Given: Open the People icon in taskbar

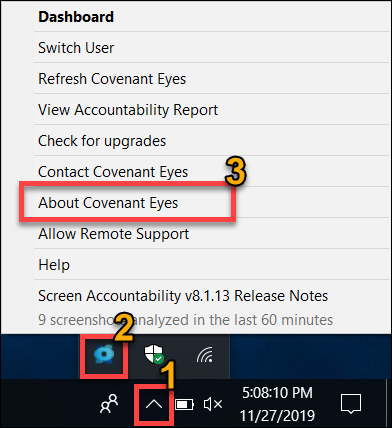Looking at the screenshot, I should coord(109,404).
